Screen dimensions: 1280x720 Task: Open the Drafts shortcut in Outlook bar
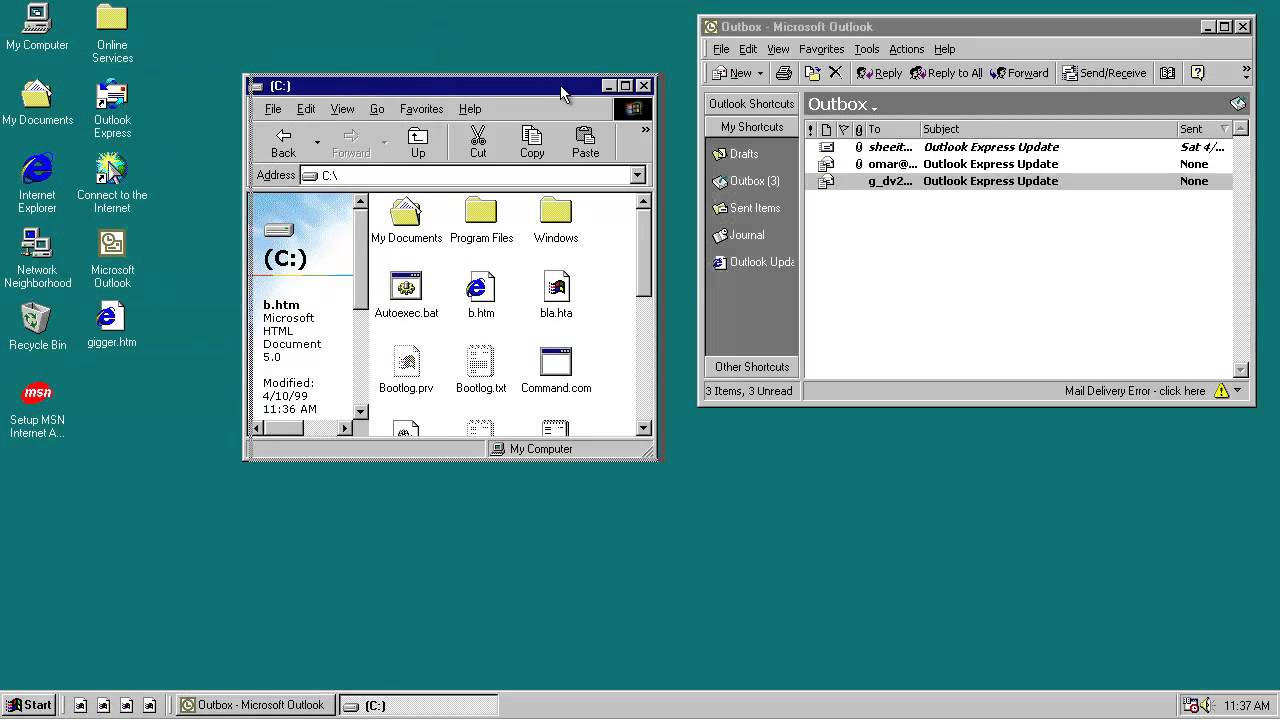click(736, 154)
